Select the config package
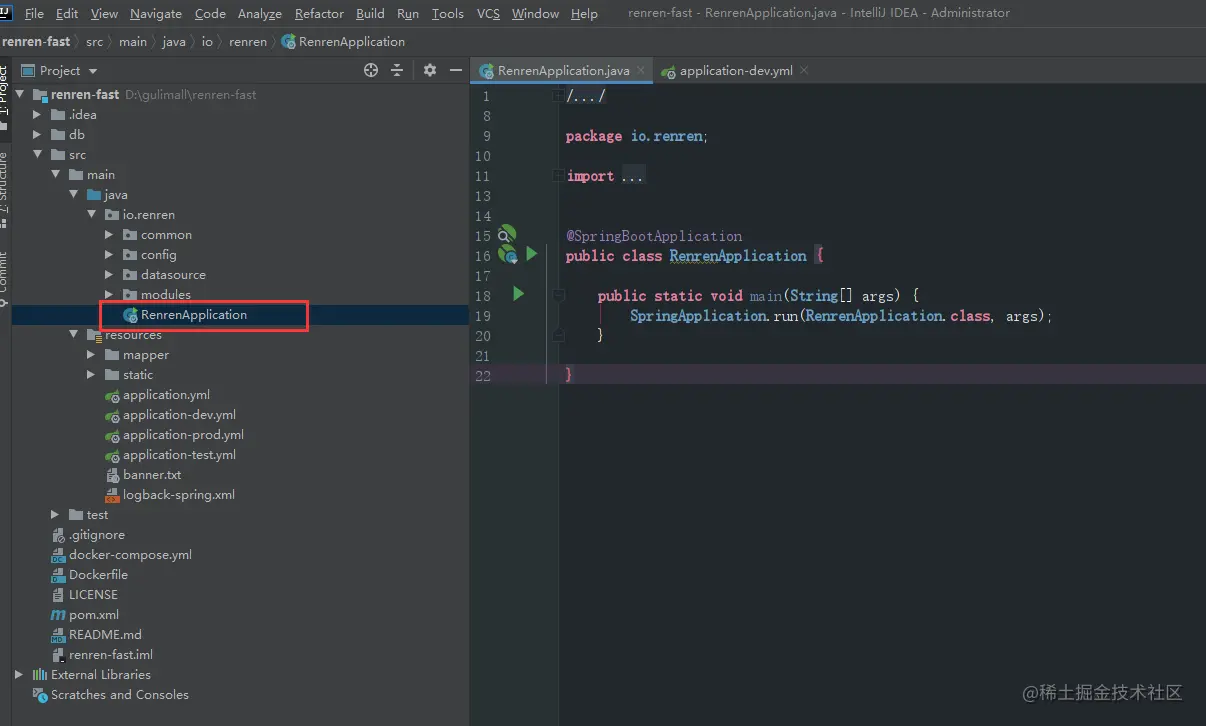The image size is (1206, 726). click(x=158, y=255)
